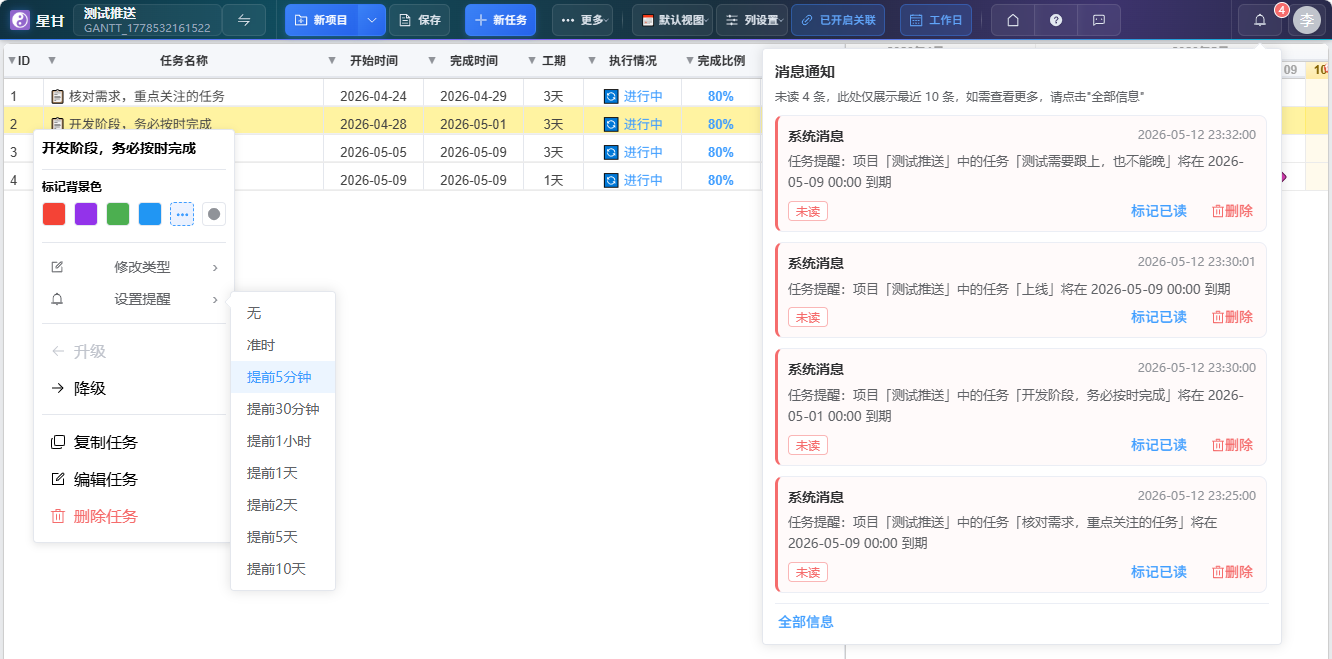This screenshot has height=659, width=1332.
Task: Select 降级 in the context menu
Action: (x=134, y=388)
